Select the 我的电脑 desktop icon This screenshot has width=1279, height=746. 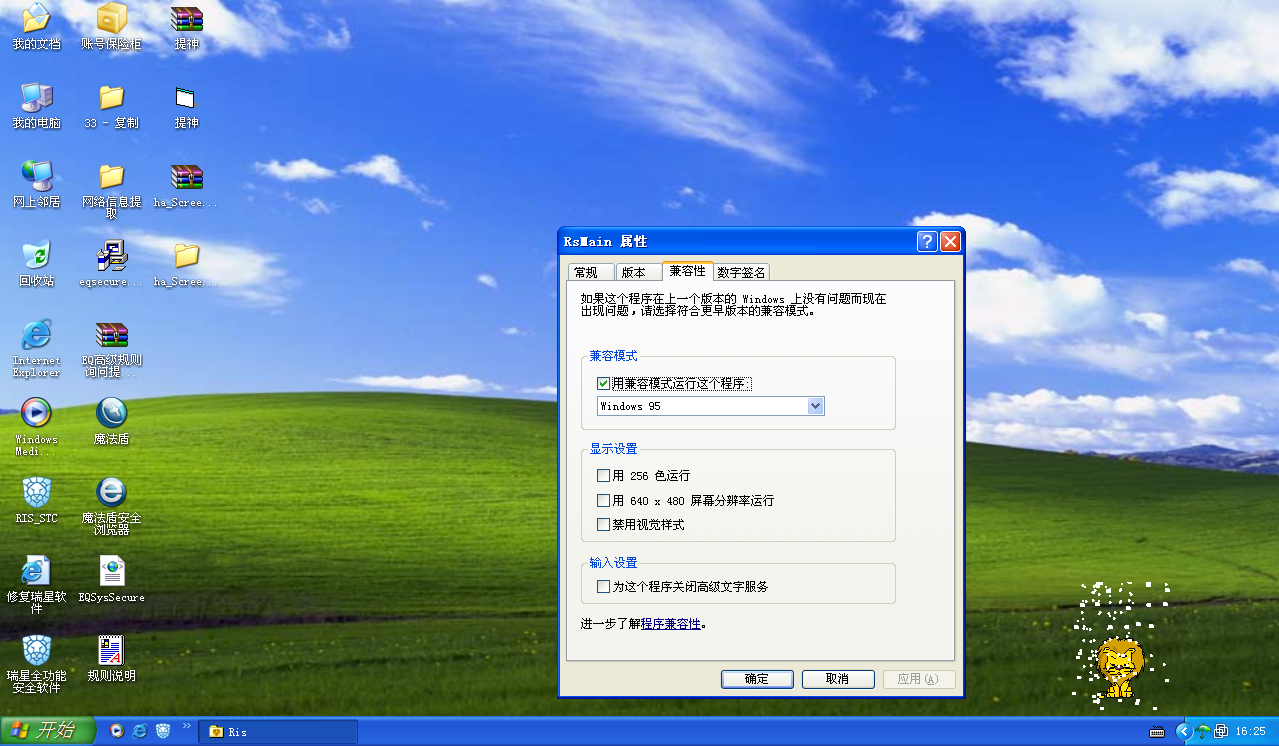click(x=36, y=106)
